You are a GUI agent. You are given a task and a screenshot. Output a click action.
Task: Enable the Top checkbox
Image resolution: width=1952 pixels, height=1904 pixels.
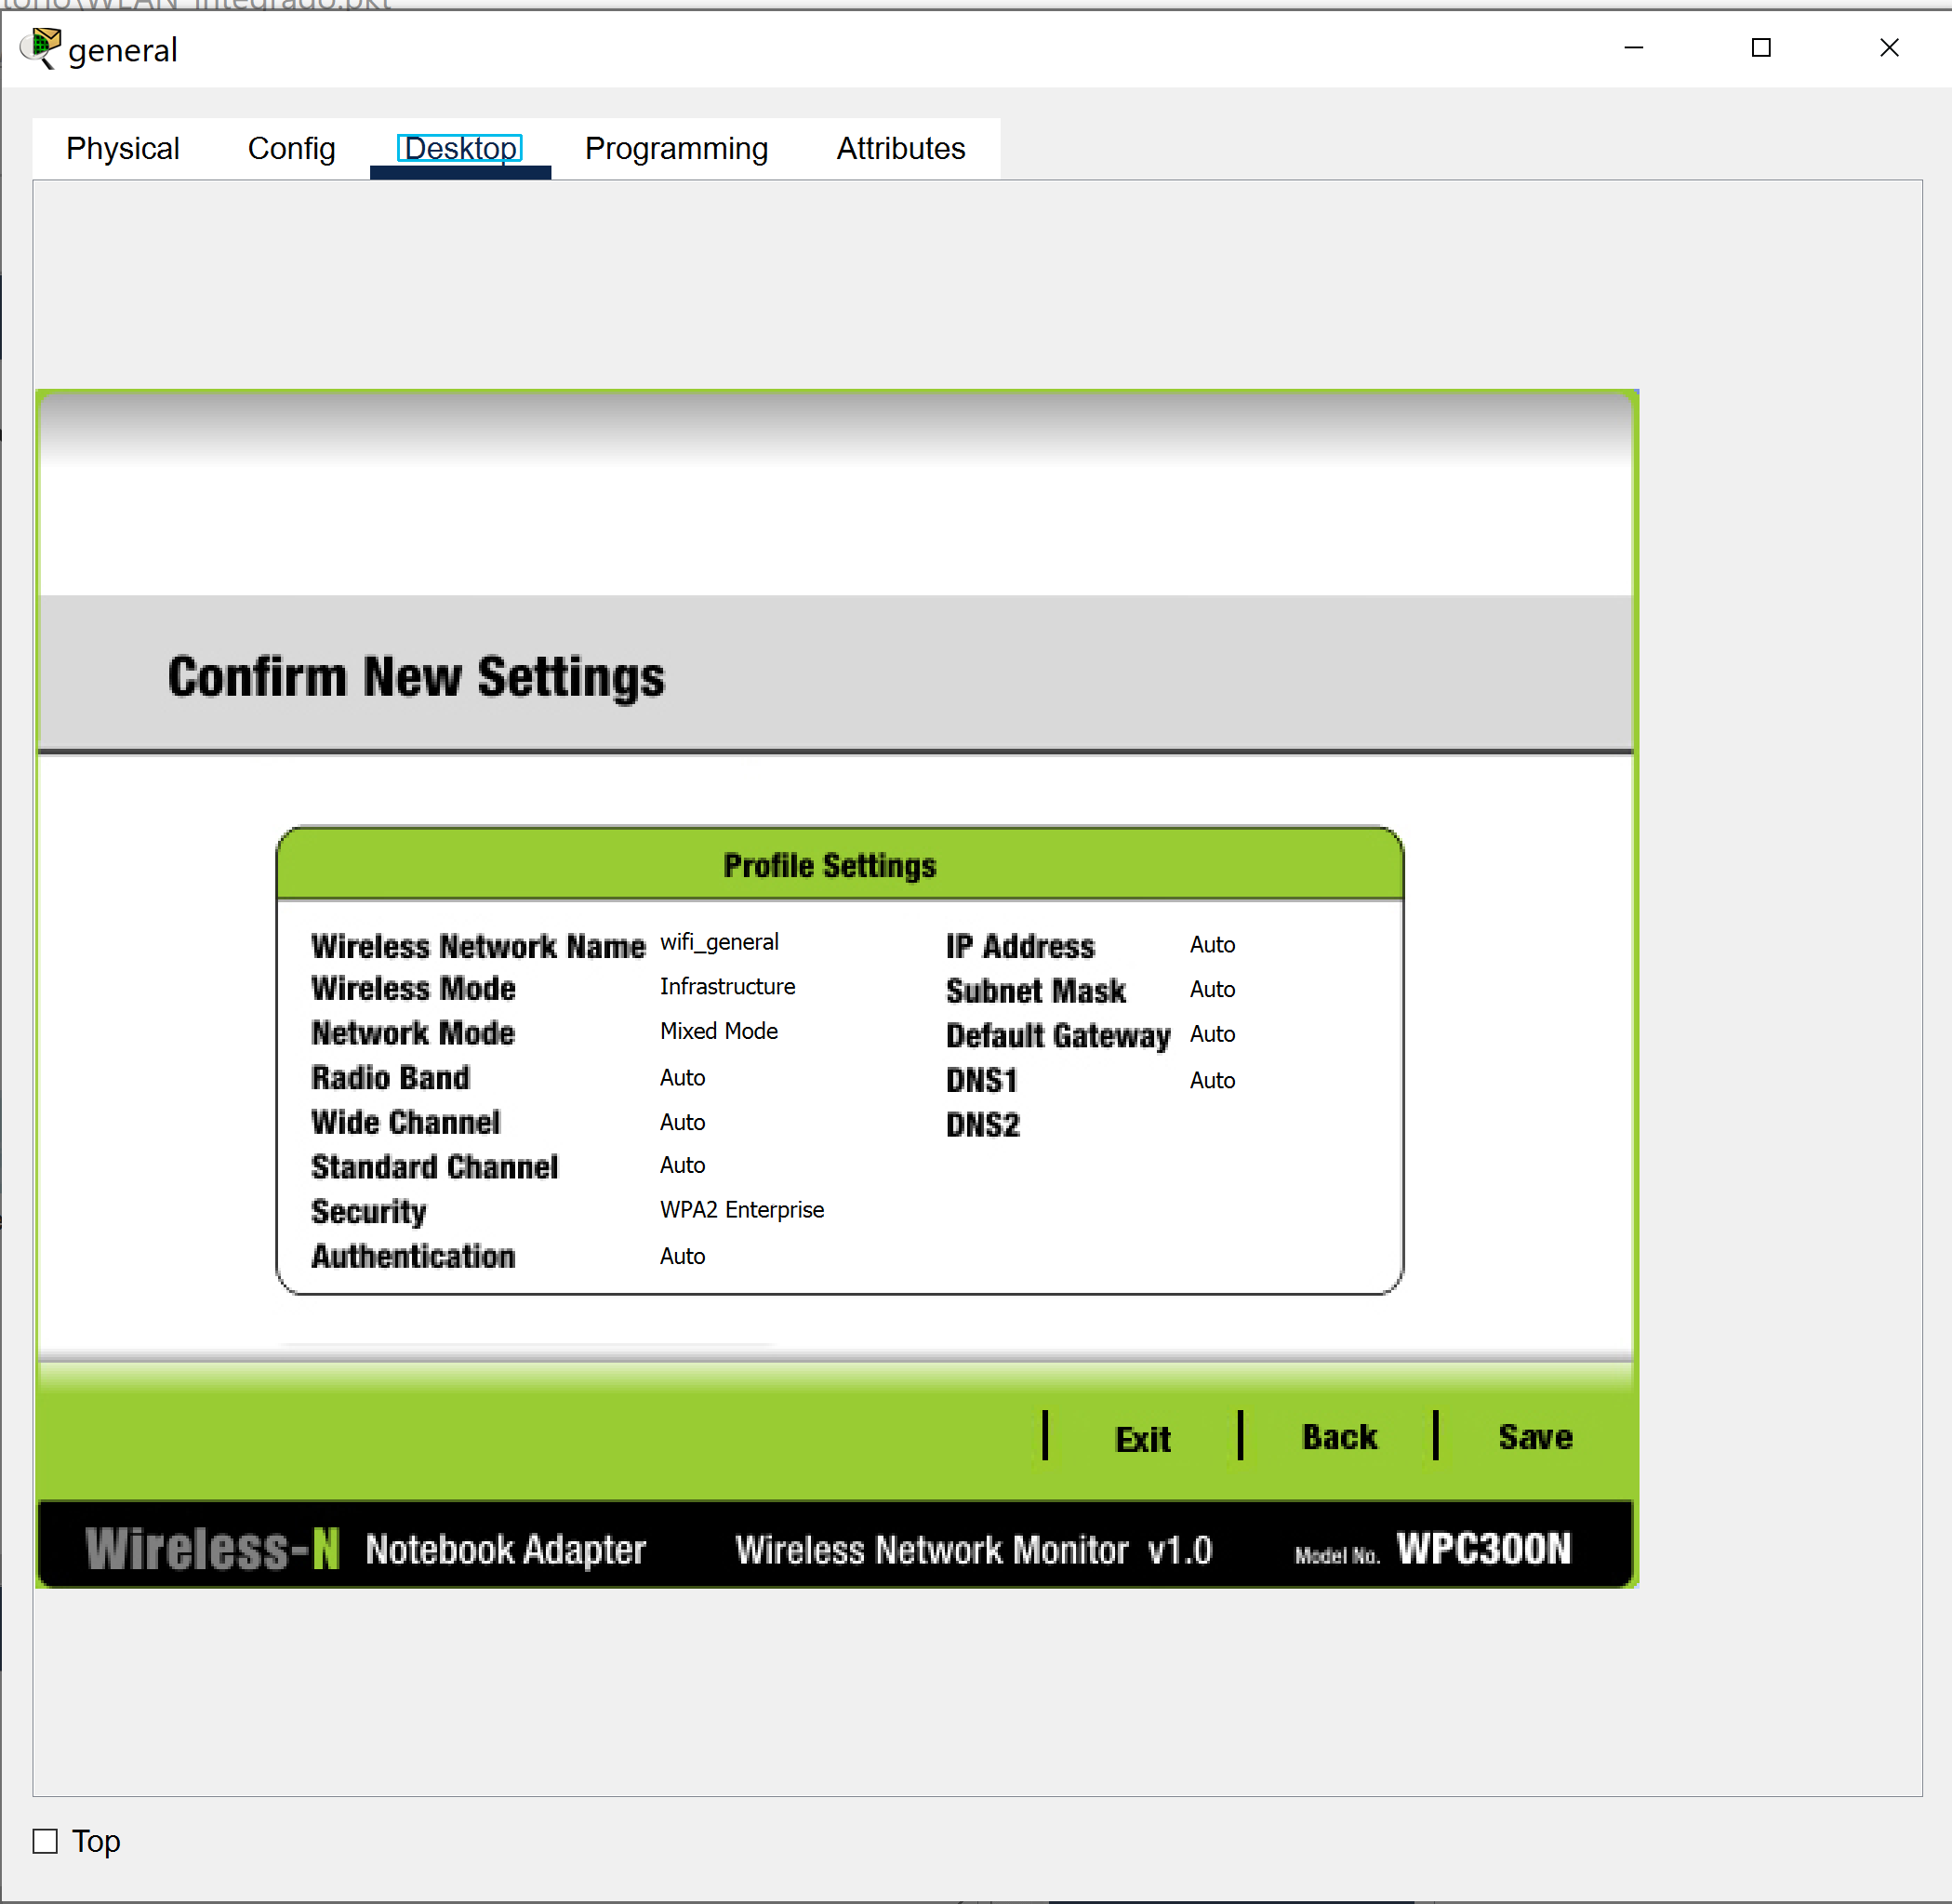coord(45,1841)
